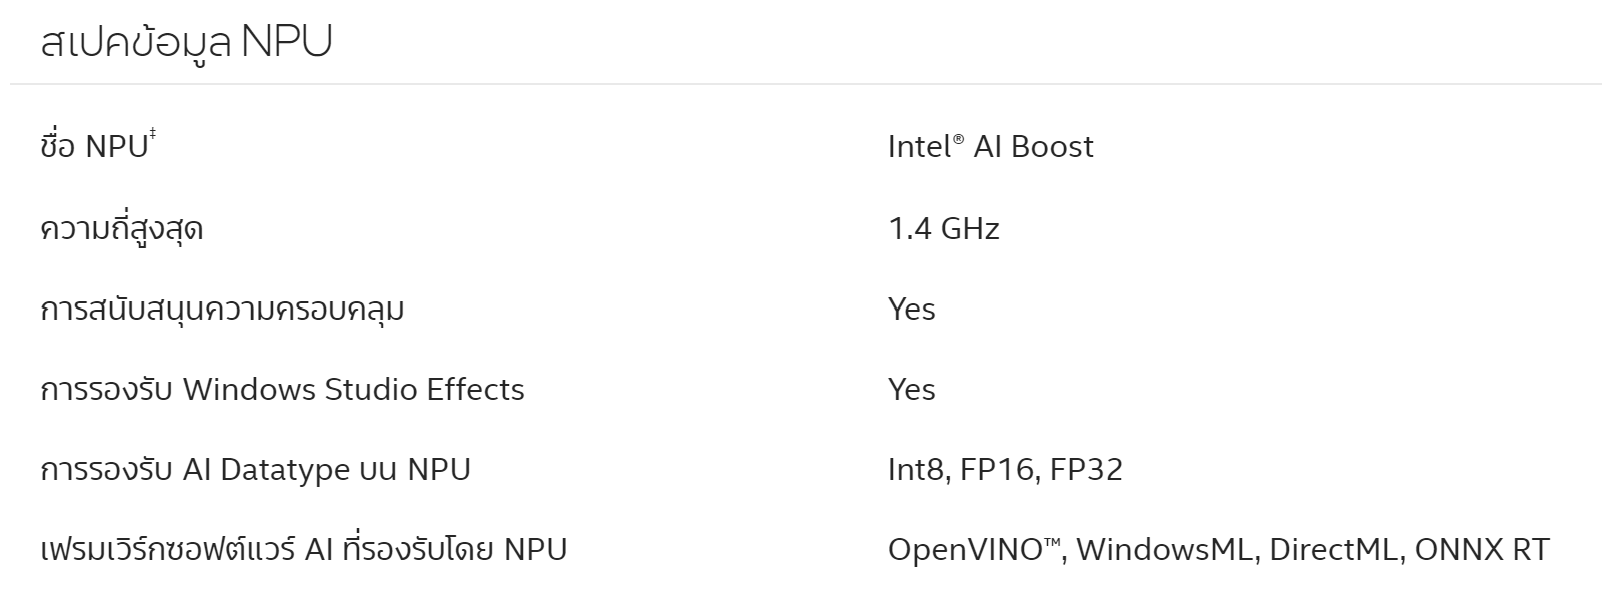Click "Yes" in the การสนับสนุนความครอบคลุม row

point(911,309)
